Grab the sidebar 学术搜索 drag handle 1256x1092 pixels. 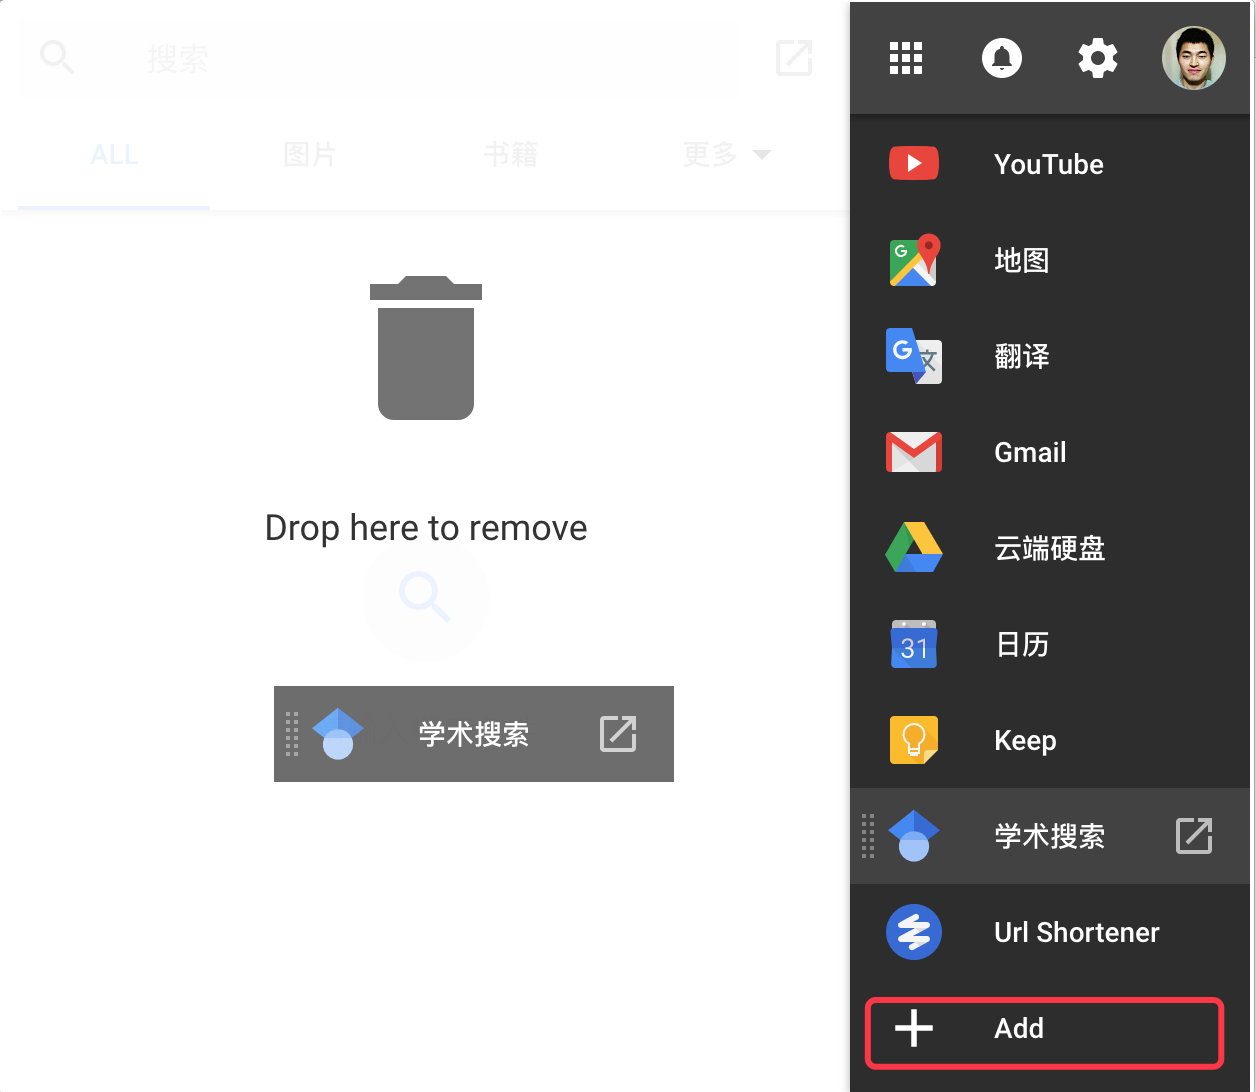tap(868, 836)
